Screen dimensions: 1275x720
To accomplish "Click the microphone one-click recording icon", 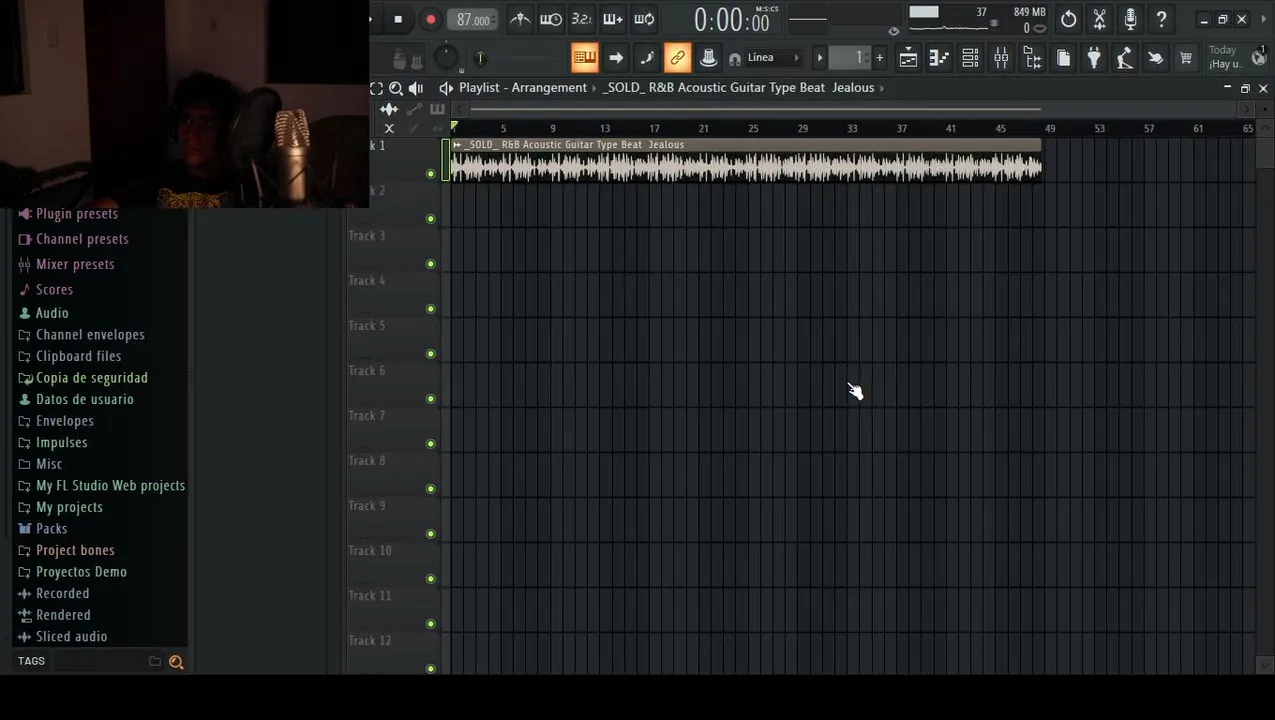I will click(1130, 19).
